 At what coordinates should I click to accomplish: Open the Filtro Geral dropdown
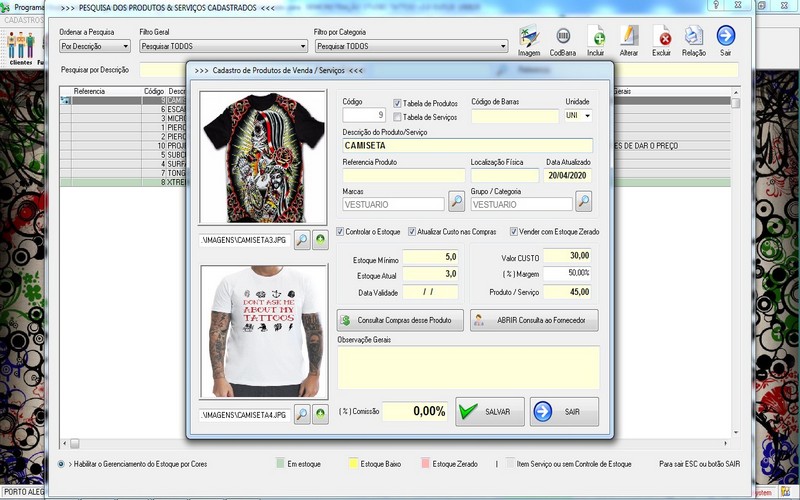(x=223, y=46)
